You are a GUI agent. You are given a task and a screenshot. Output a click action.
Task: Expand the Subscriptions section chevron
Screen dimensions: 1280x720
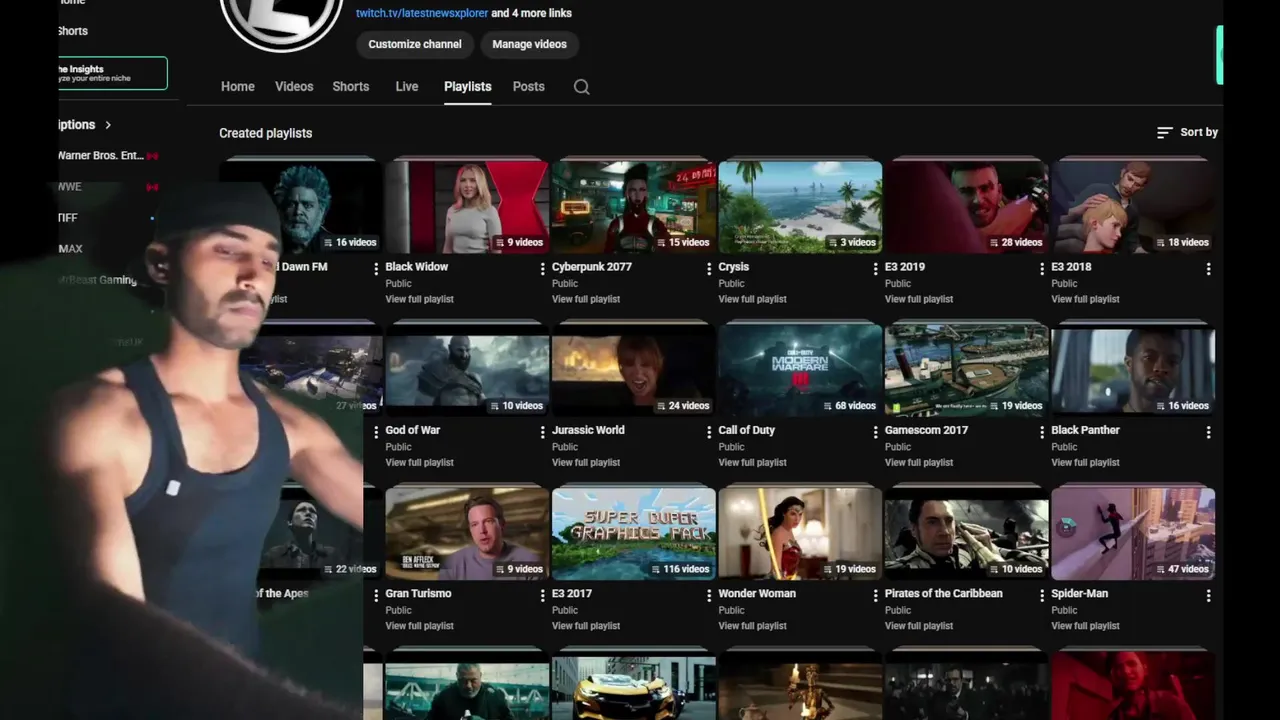[x=108, y=125]
